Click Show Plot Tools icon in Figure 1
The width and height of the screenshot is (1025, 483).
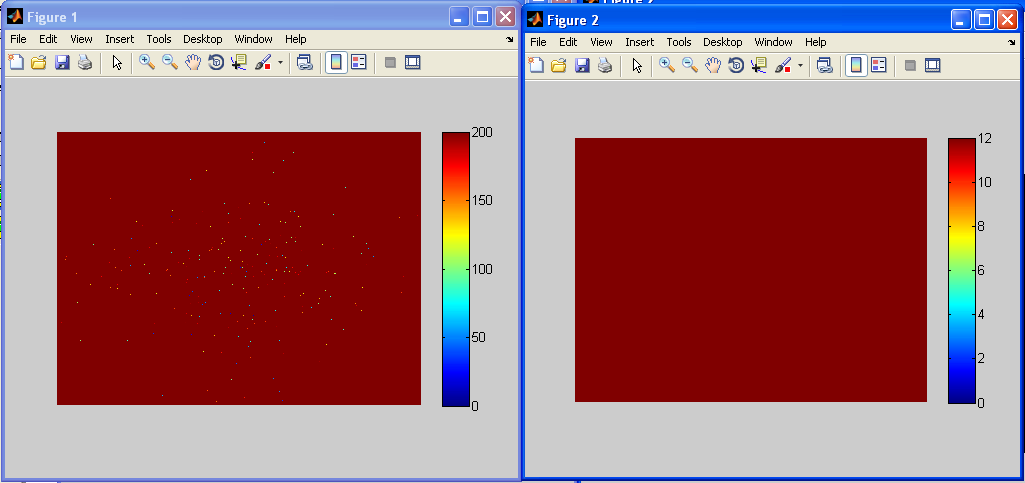tap(412, 63)
